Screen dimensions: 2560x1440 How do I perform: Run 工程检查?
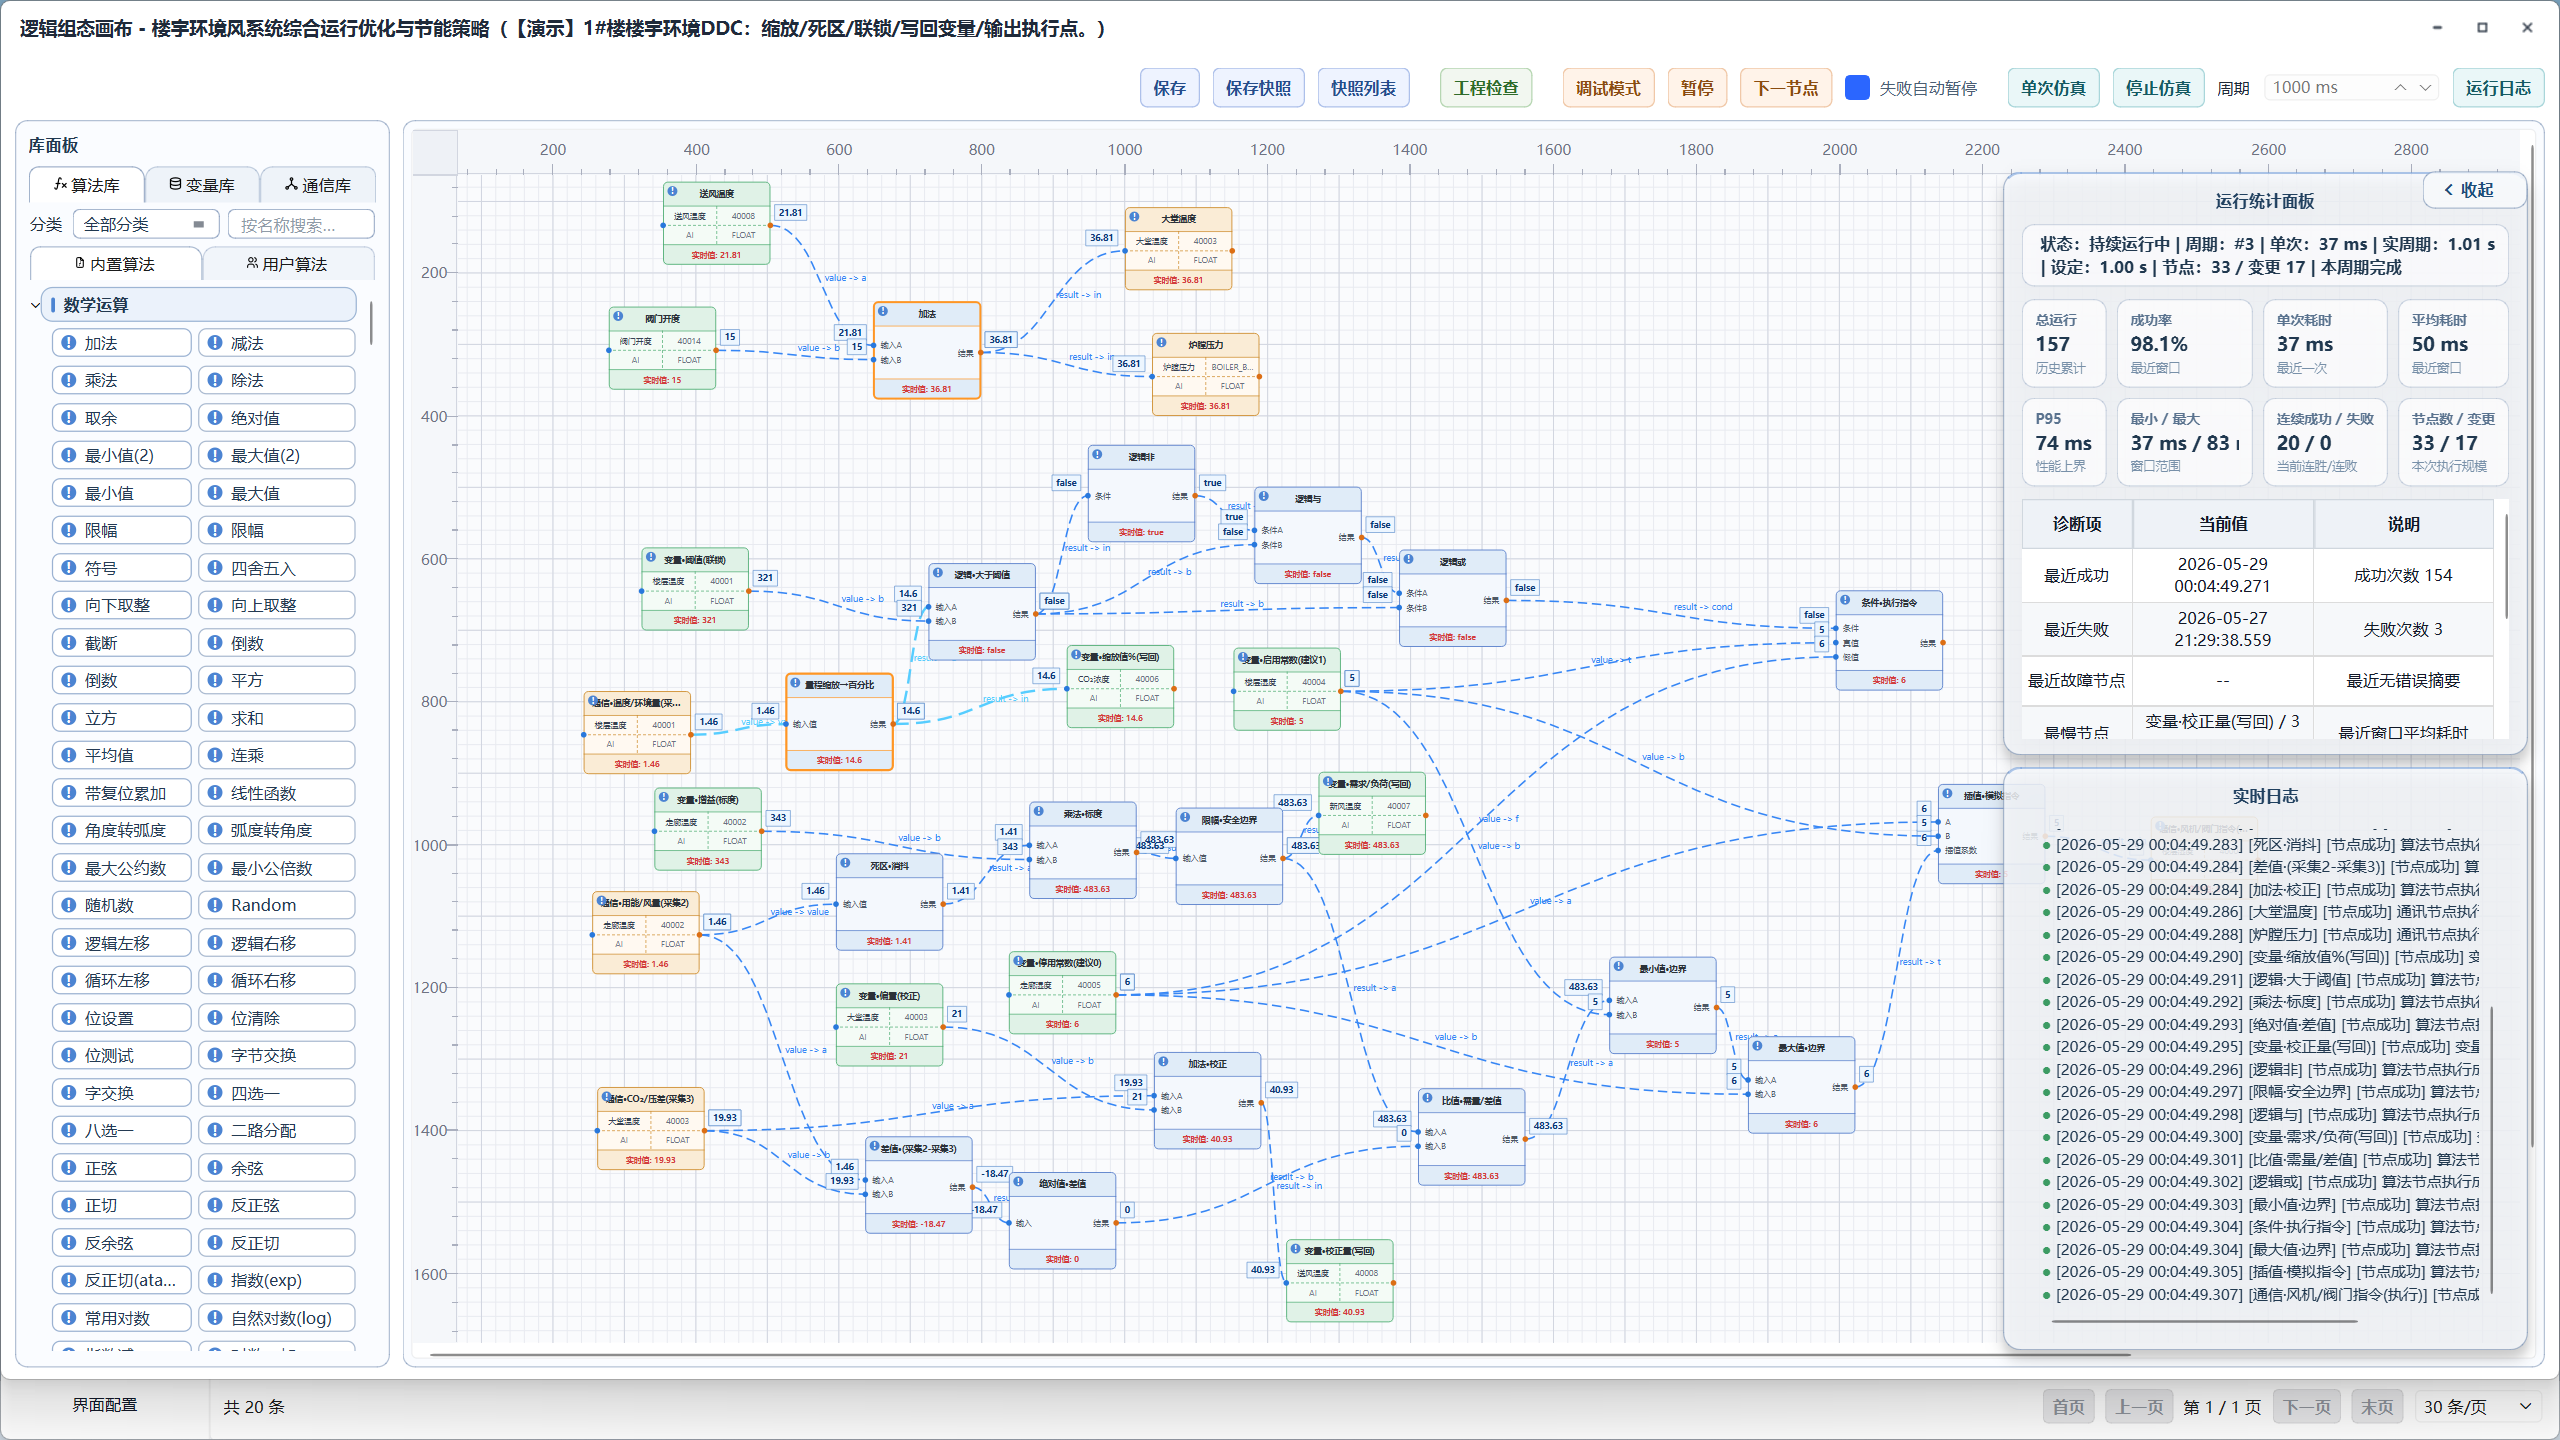click(1486, 88)
